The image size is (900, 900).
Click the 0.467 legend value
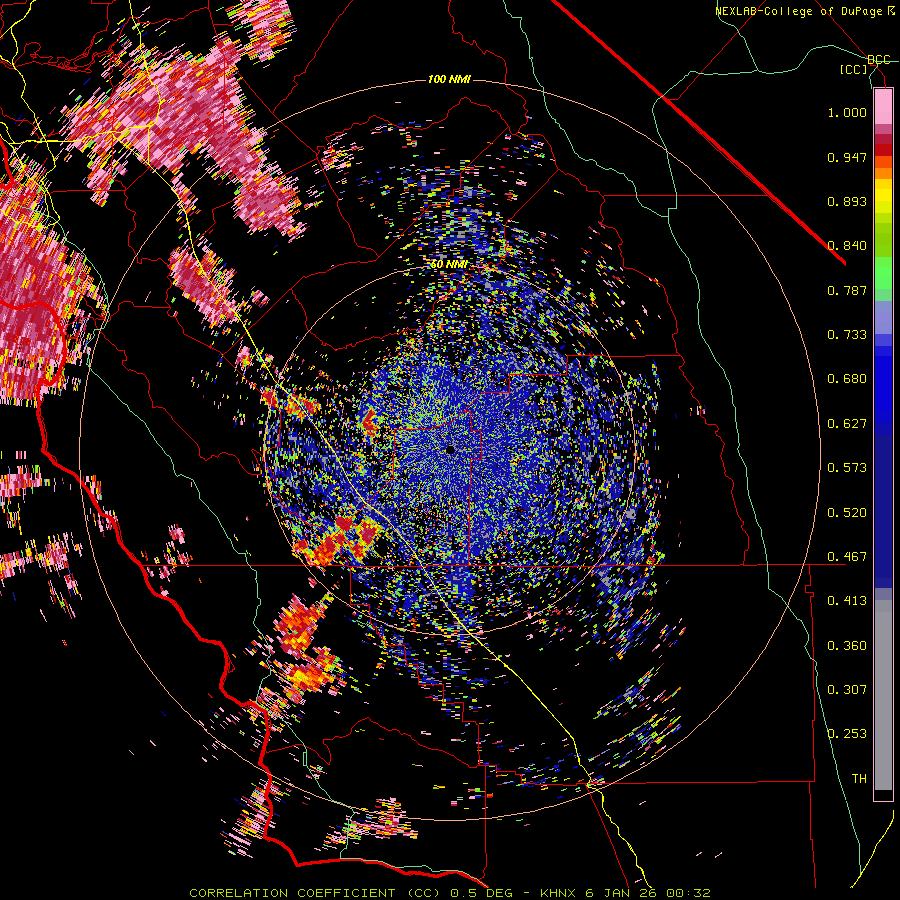tap(847, 557)
